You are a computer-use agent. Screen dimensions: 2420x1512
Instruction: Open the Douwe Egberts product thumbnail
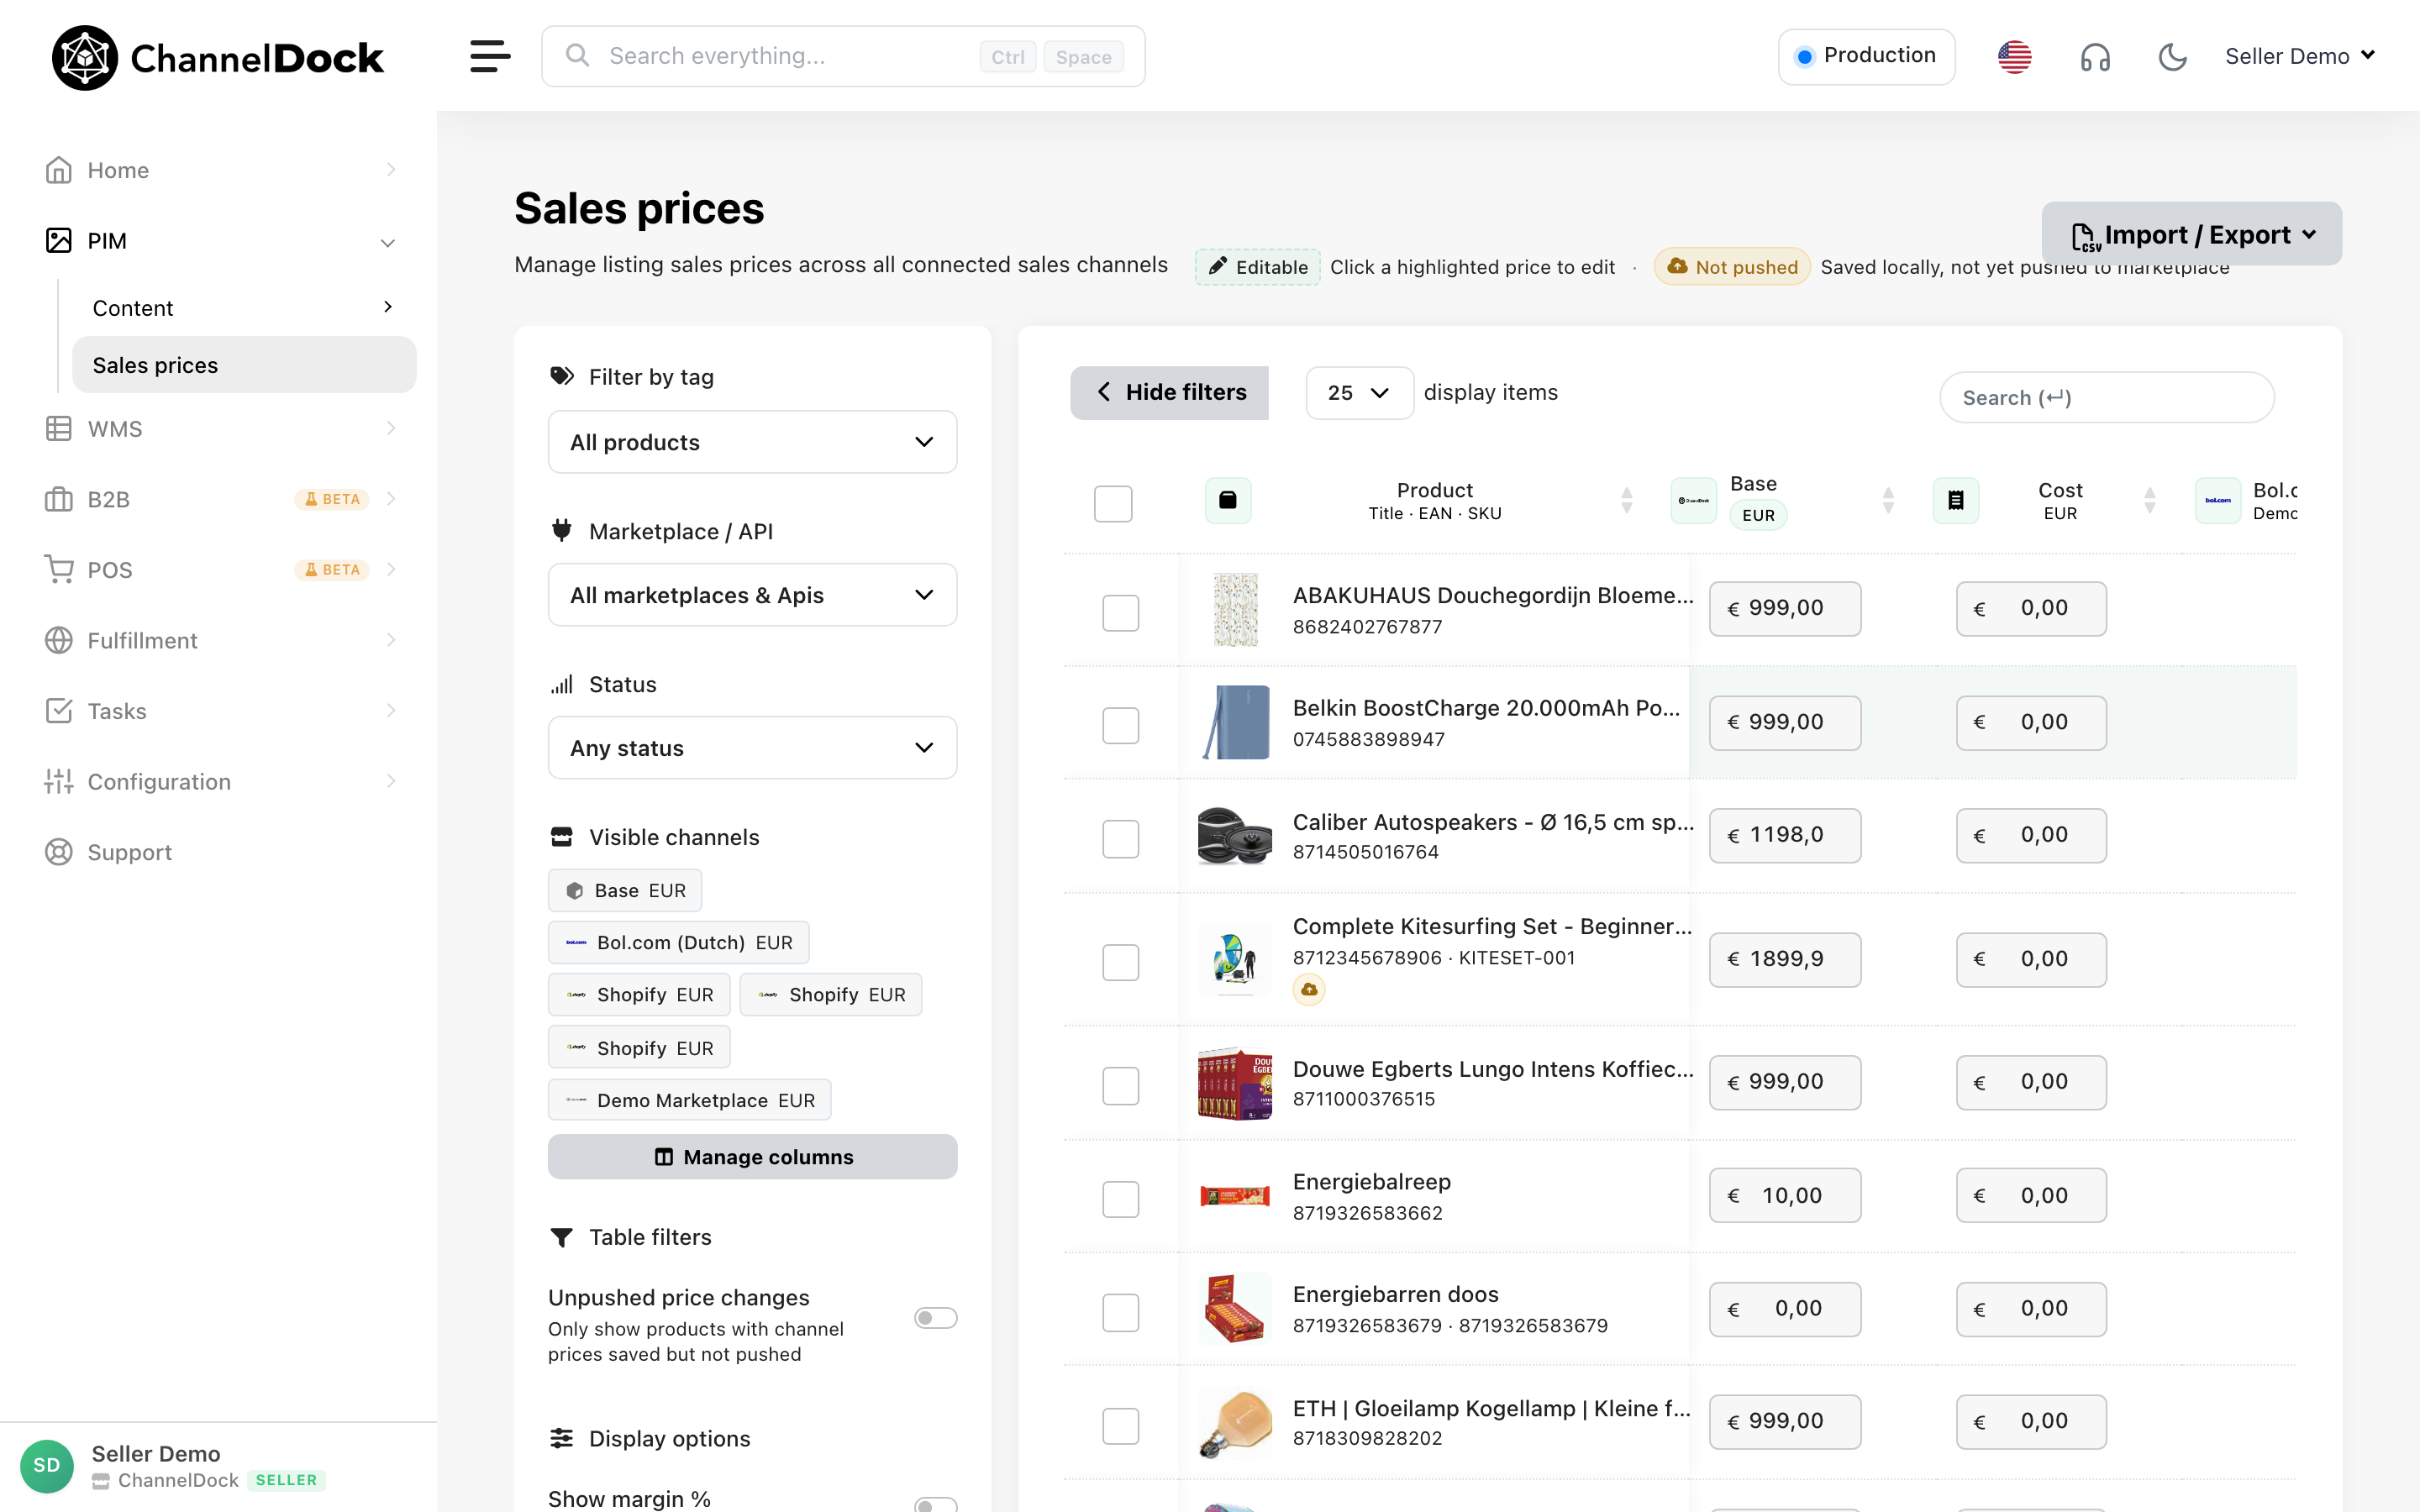(1235, 1083)
